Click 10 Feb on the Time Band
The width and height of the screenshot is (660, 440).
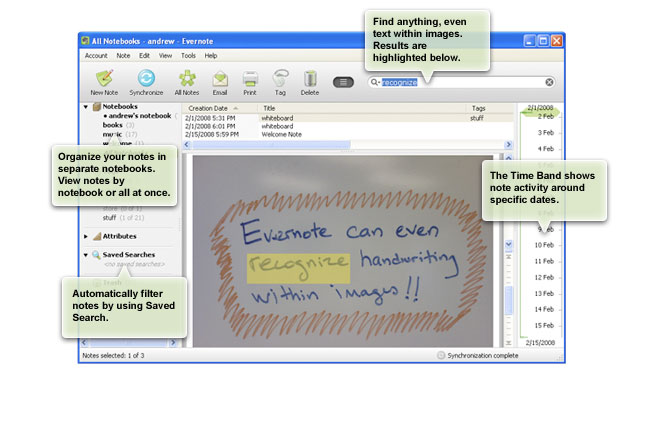tap(544, 244)
